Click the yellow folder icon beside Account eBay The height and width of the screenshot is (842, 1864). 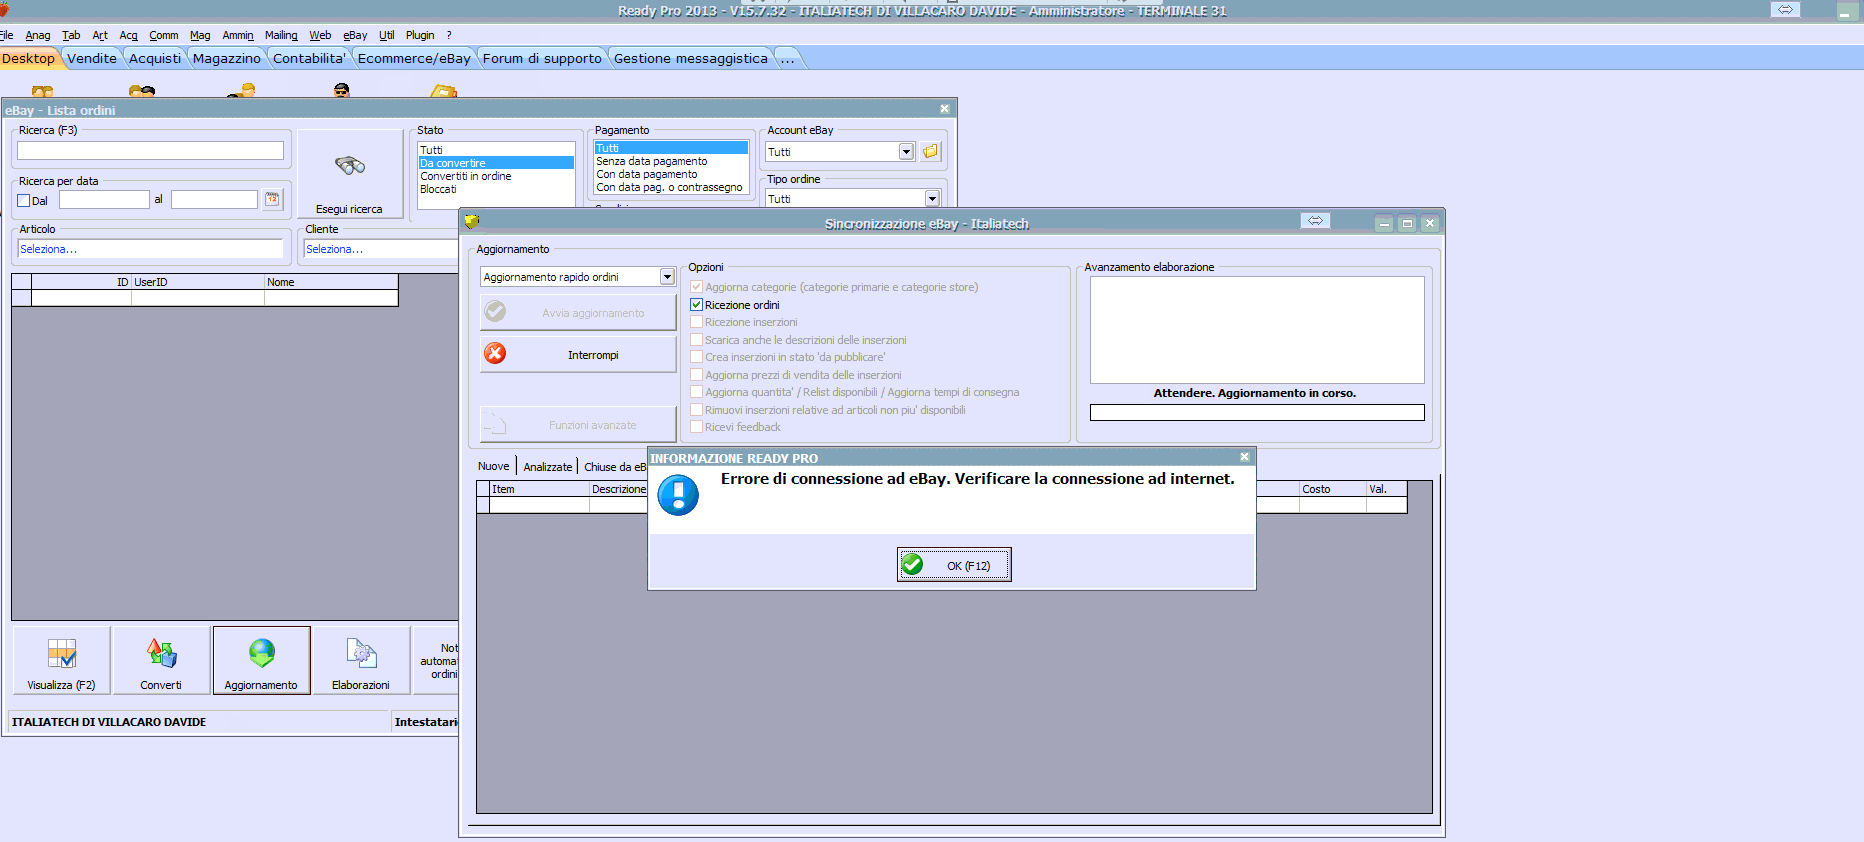pyautogui.click(x=931, y=151)
